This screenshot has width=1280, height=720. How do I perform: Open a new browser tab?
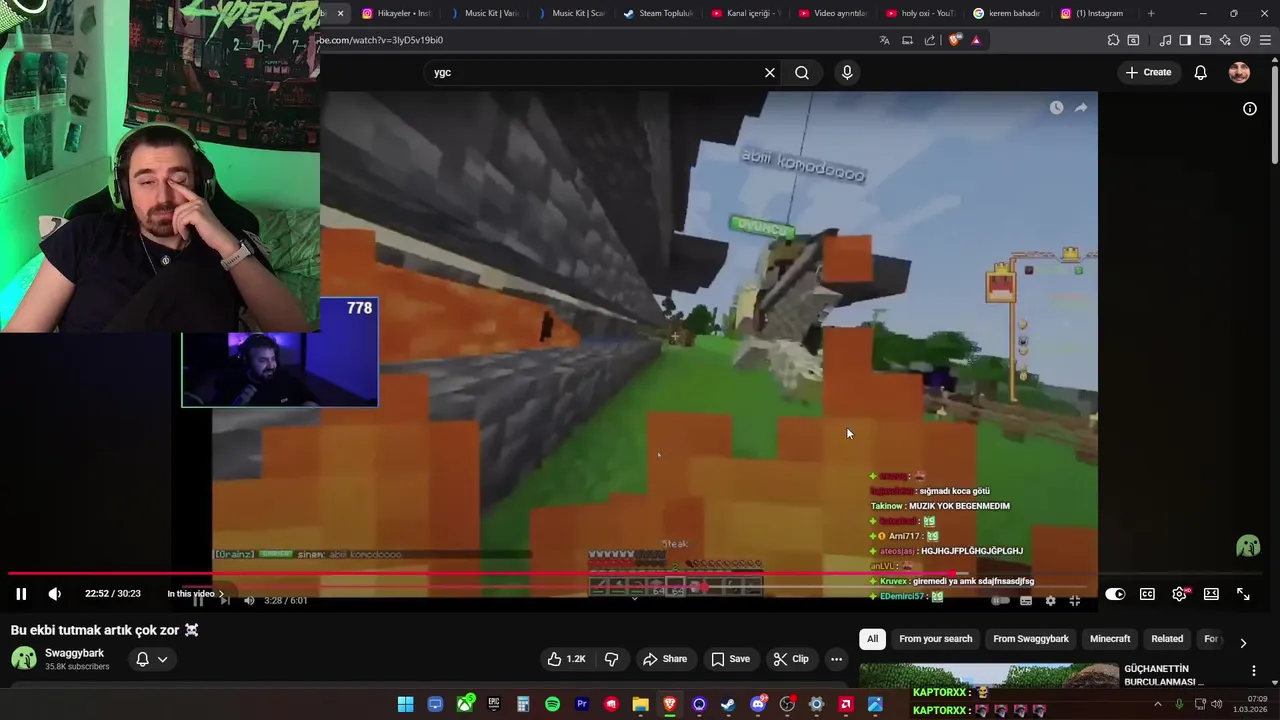1151,13
